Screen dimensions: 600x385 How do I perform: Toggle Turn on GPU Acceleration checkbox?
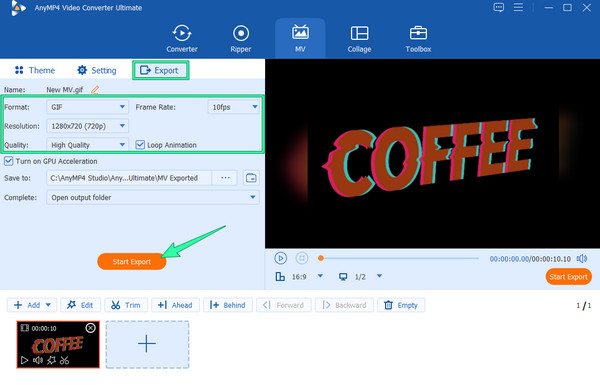8,161
